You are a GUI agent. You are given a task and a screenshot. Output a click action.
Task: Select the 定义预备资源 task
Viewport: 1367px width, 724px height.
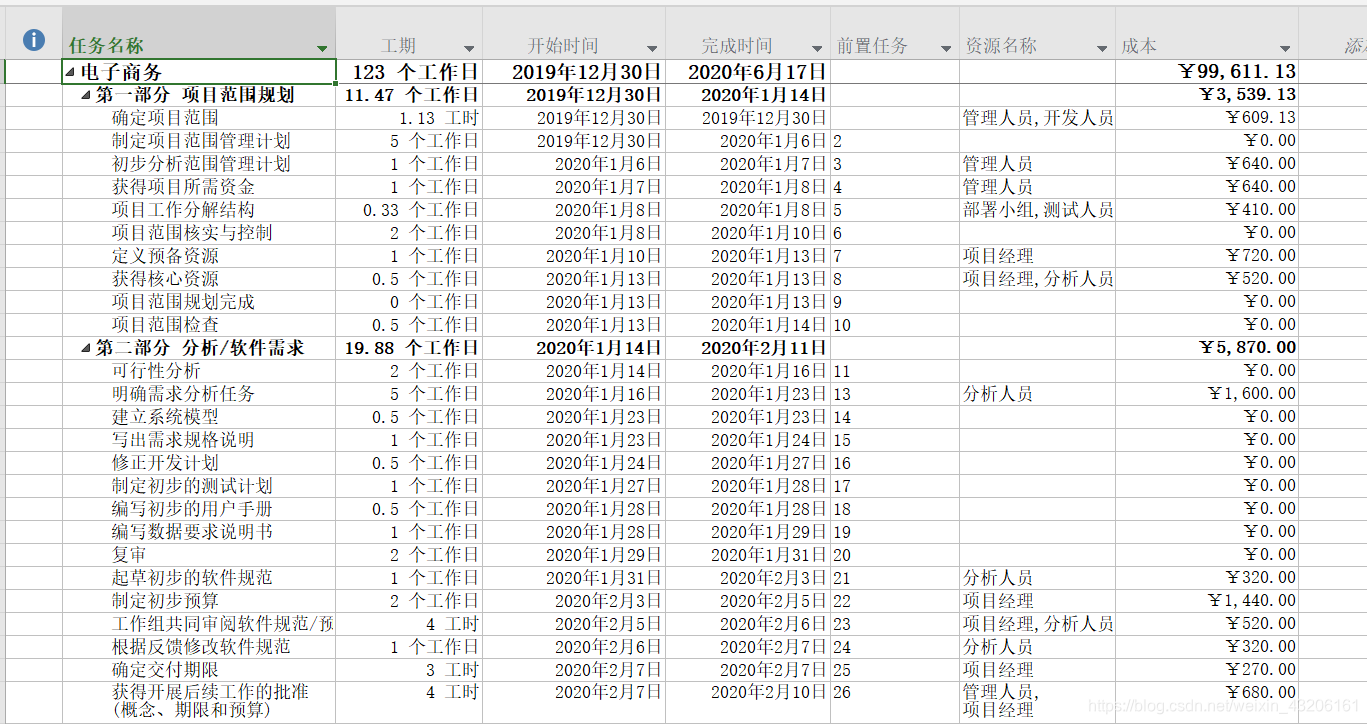click(x=165, y=256)
